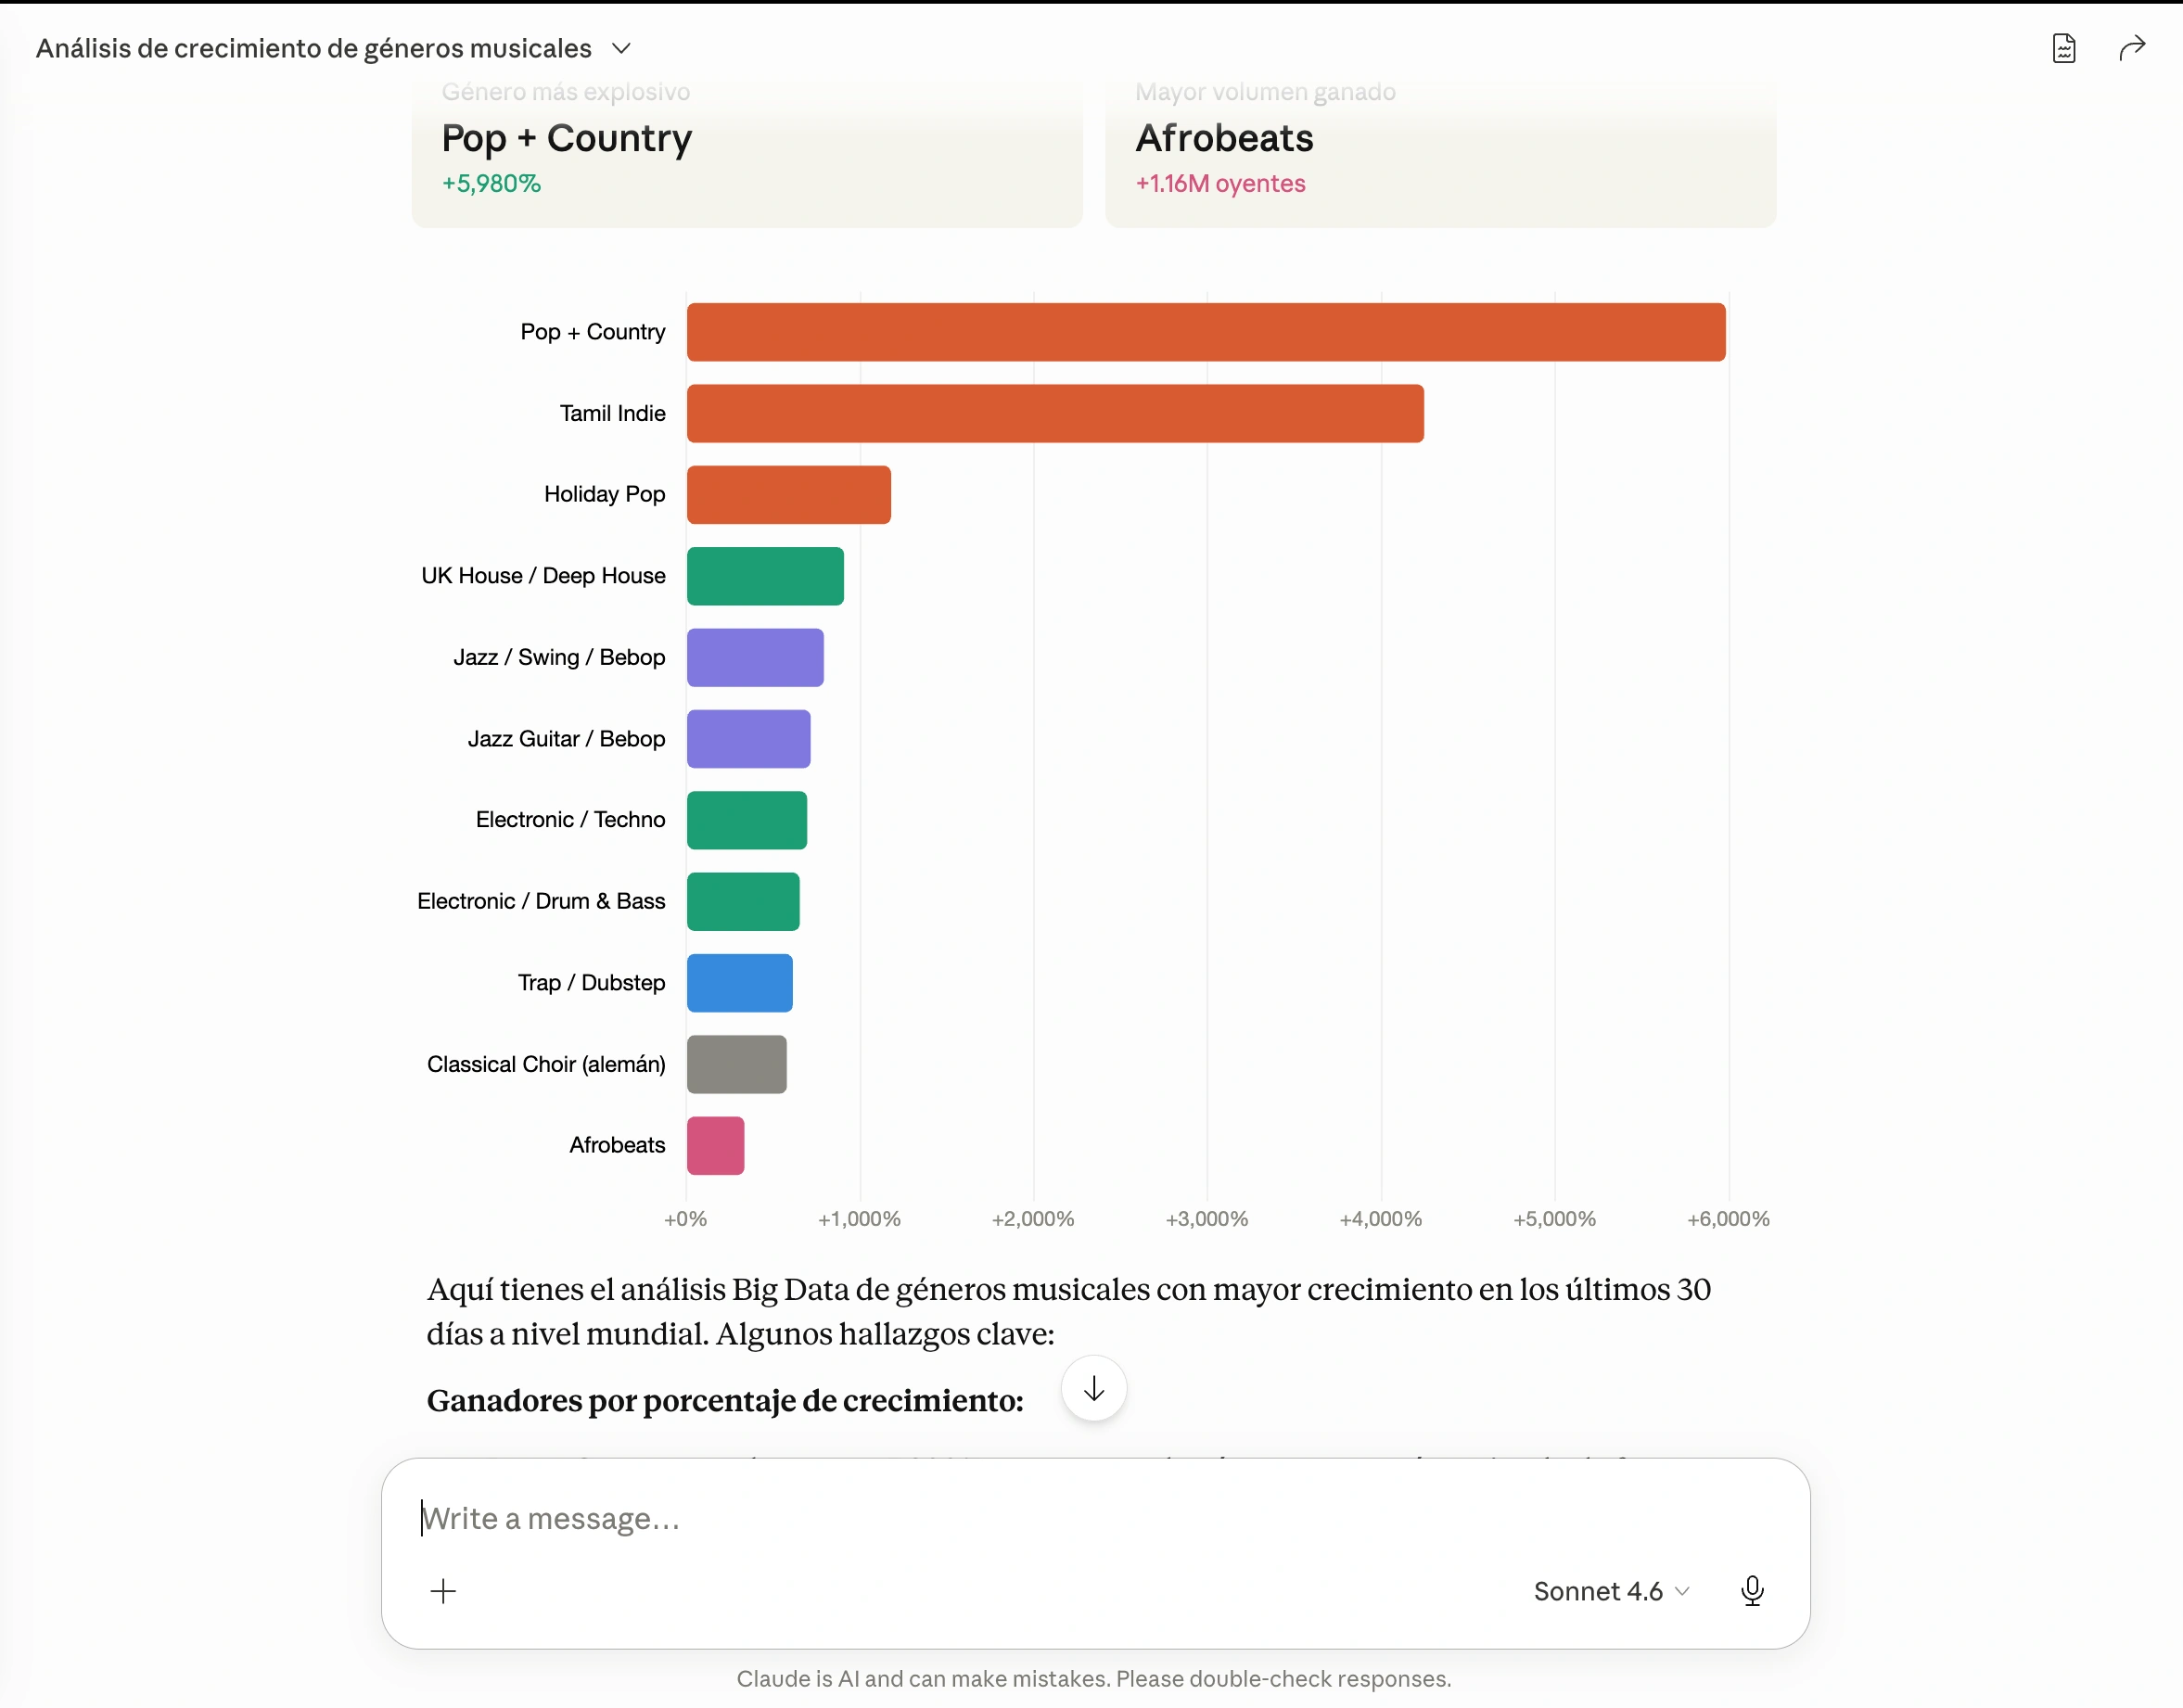
Task: Click the blue Trap / Dubstep bar
Action: [x=739, y=982]
